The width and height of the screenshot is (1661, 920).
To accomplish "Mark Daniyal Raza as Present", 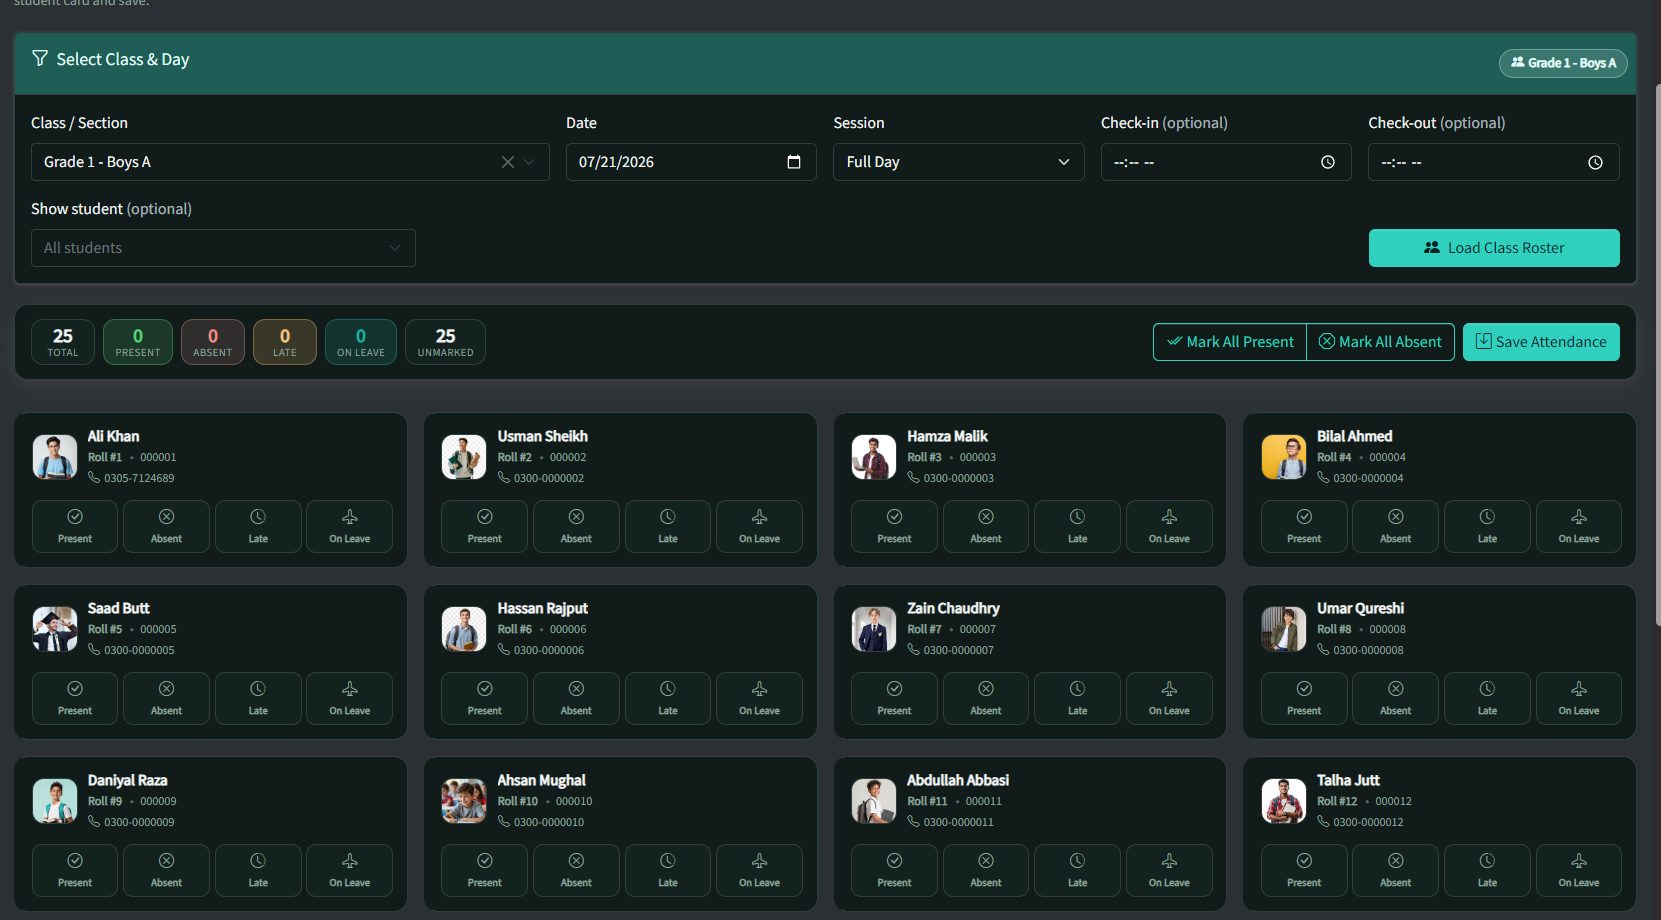I will coord(75,870).
